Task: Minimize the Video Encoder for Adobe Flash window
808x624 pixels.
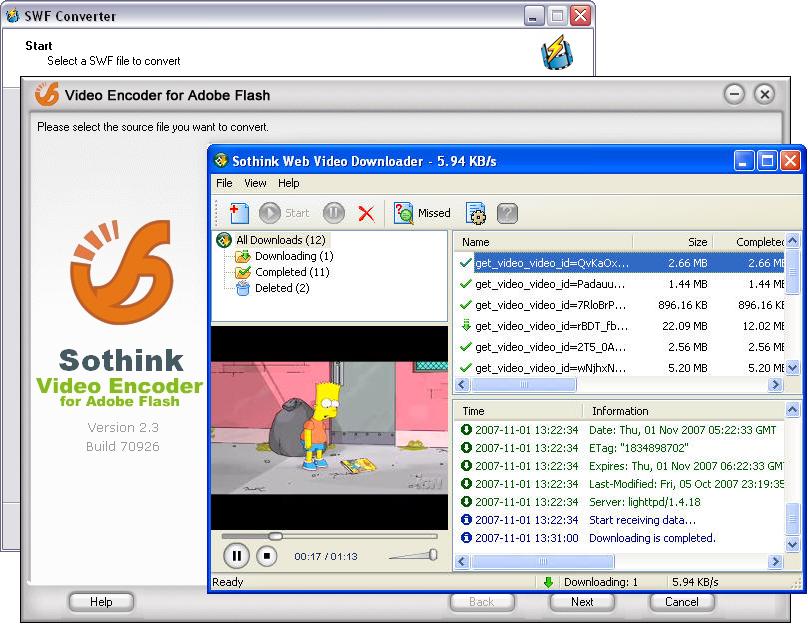Action: 734,94
